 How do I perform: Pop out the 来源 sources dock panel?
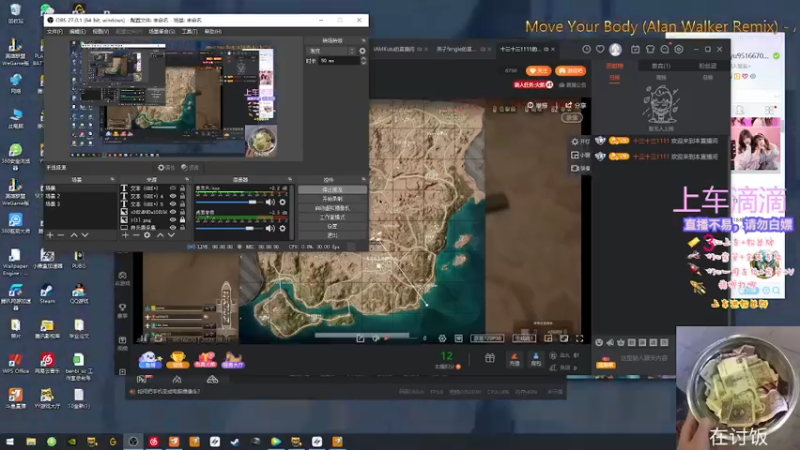point(187,180)
